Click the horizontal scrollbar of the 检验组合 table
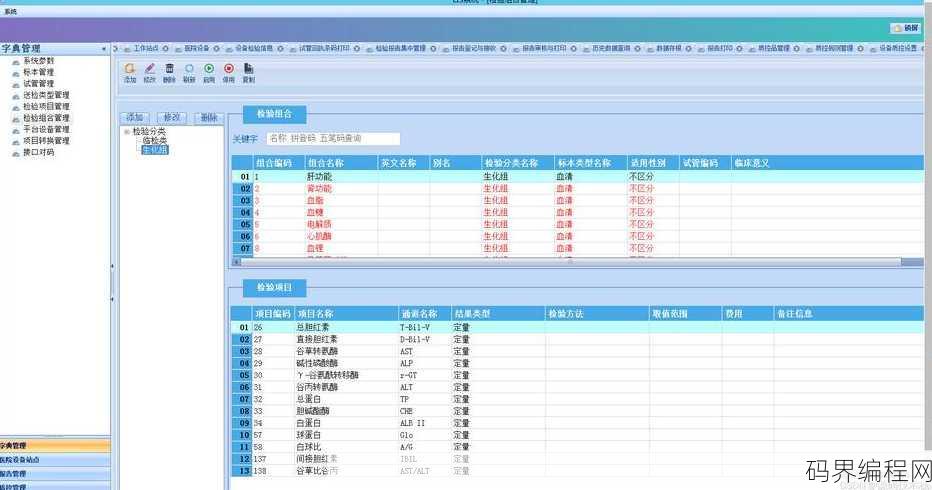The width and height of the screenshot is (932, 490). [571, 262]
